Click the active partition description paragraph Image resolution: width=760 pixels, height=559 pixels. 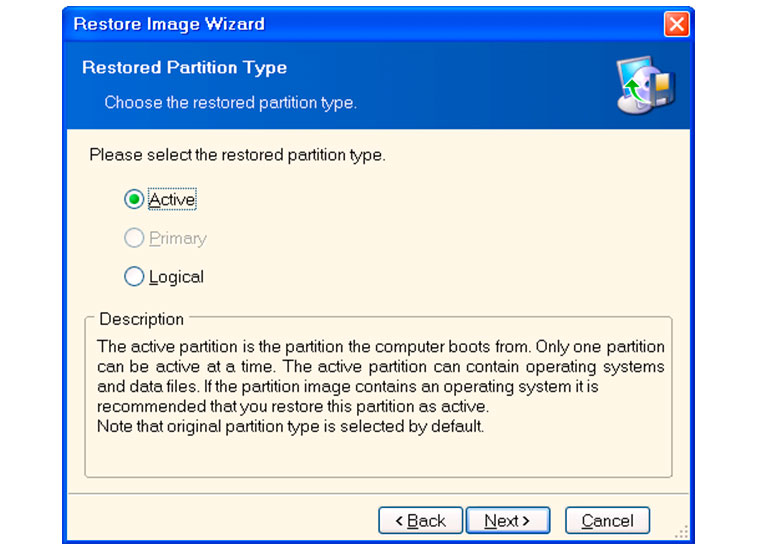click(x=380, y=376)
